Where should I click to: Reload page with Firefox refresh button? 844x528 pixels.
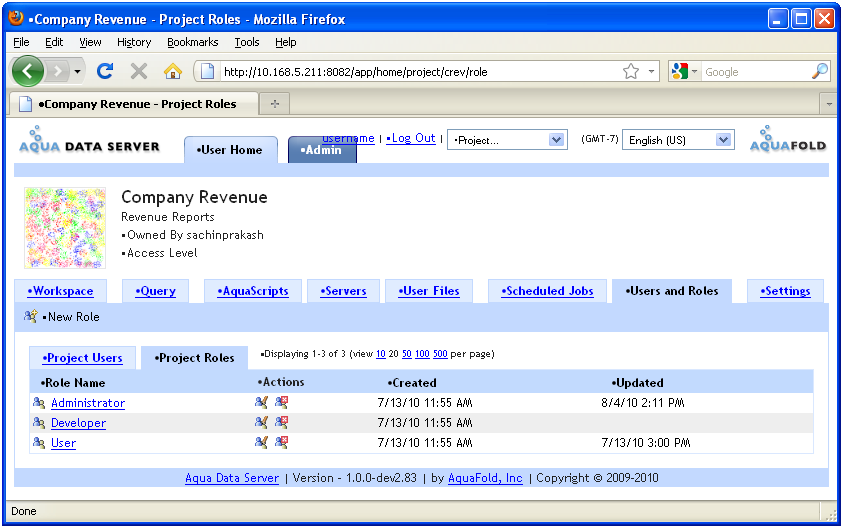105,71
